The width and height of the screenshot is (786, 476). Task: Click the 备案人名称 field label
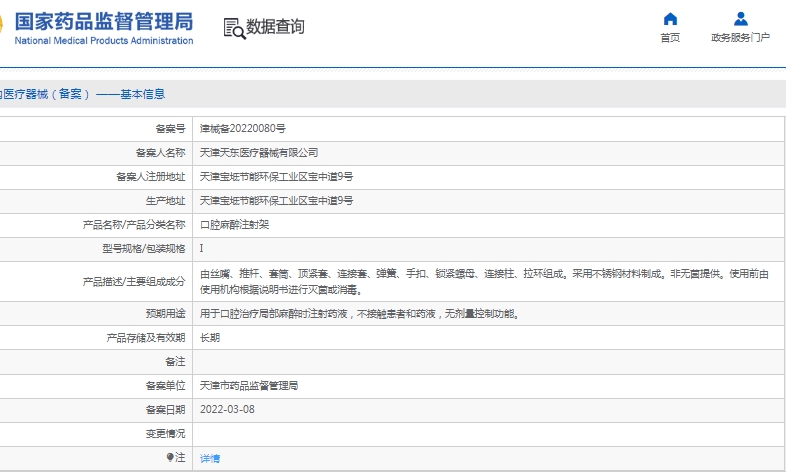click(x=160, y=153)
